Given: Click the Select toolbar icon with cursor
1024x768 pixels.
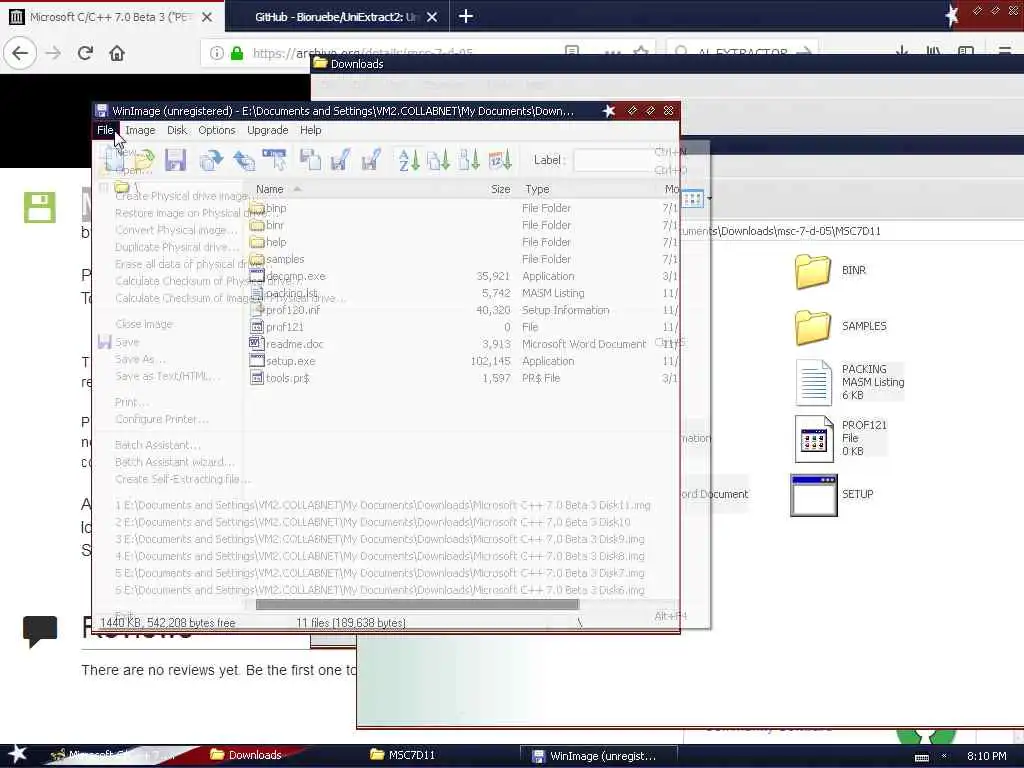Looking at the screenshot, I should click(274, 160).
